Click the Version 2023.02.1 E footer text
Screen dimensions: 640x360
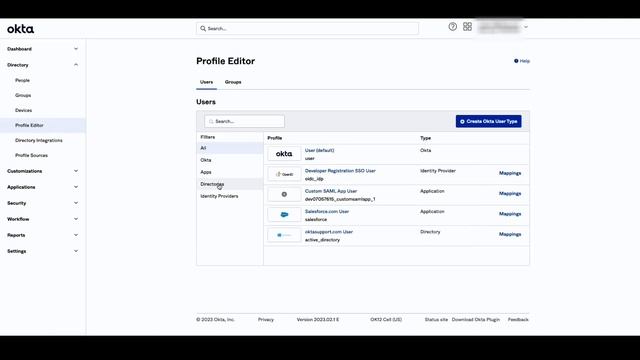(x=318, y=320)
